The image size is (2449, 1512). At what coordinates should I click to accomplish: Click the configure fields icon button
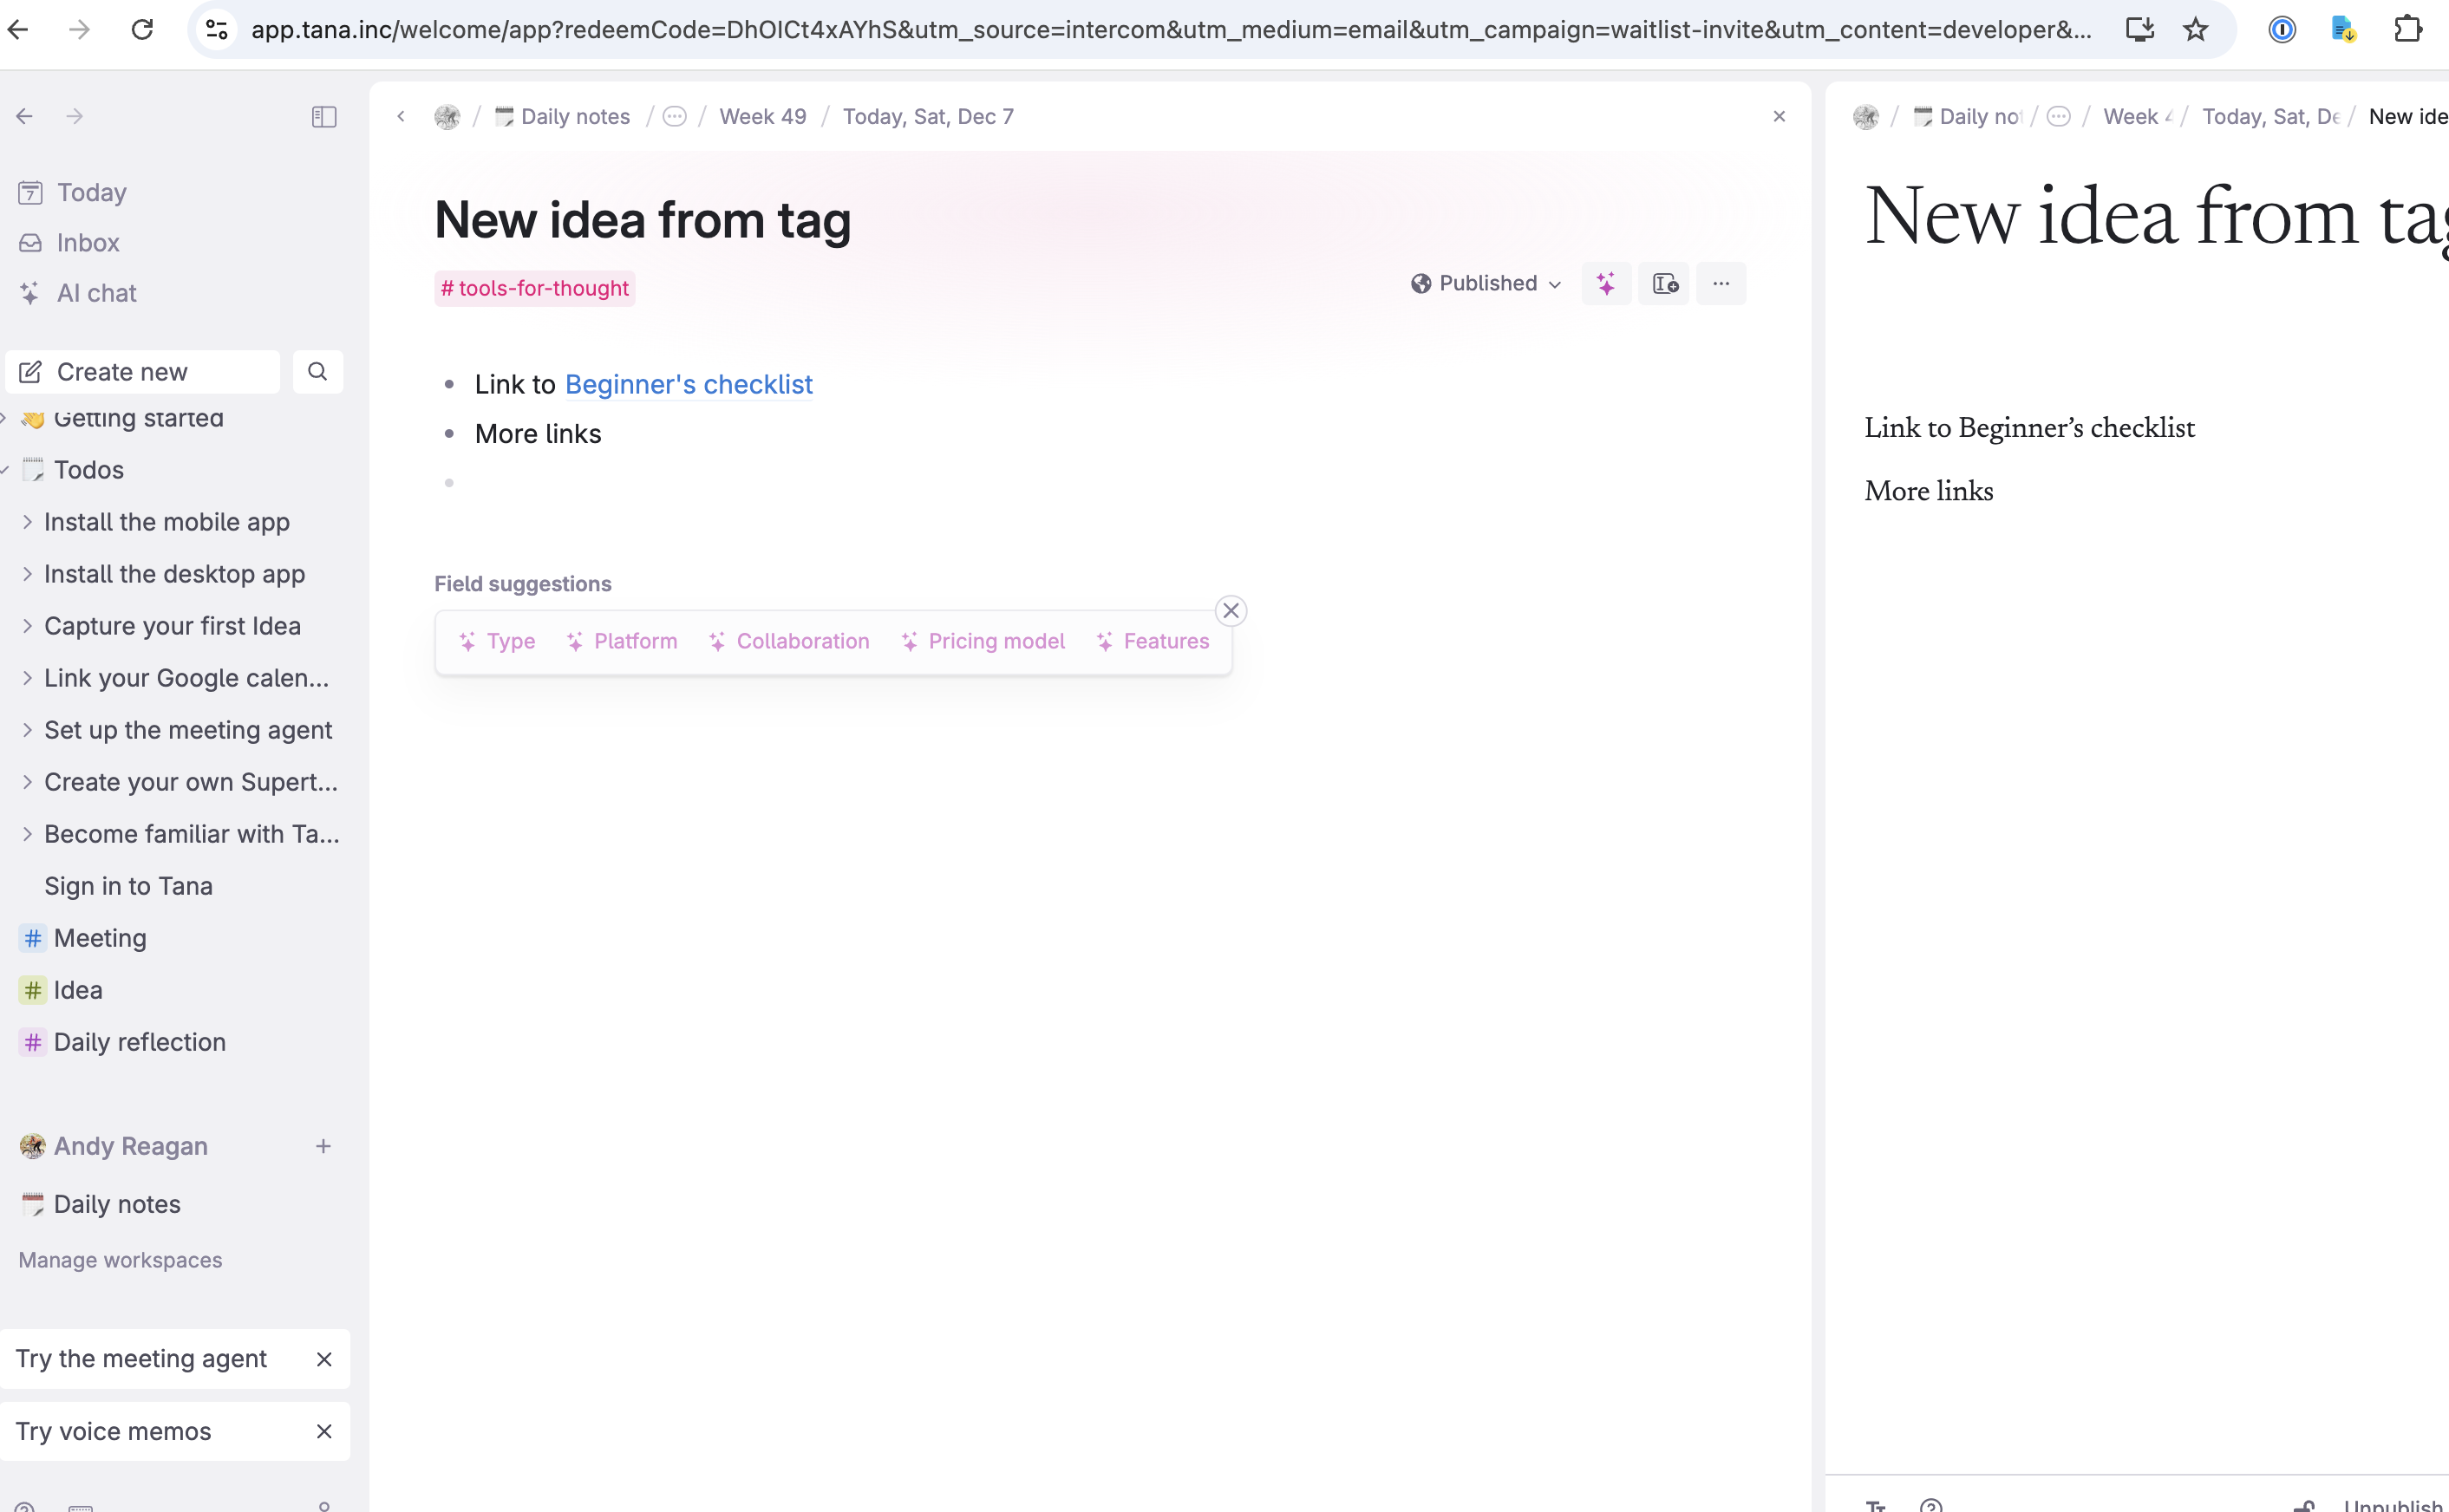tap(1664, 284)
